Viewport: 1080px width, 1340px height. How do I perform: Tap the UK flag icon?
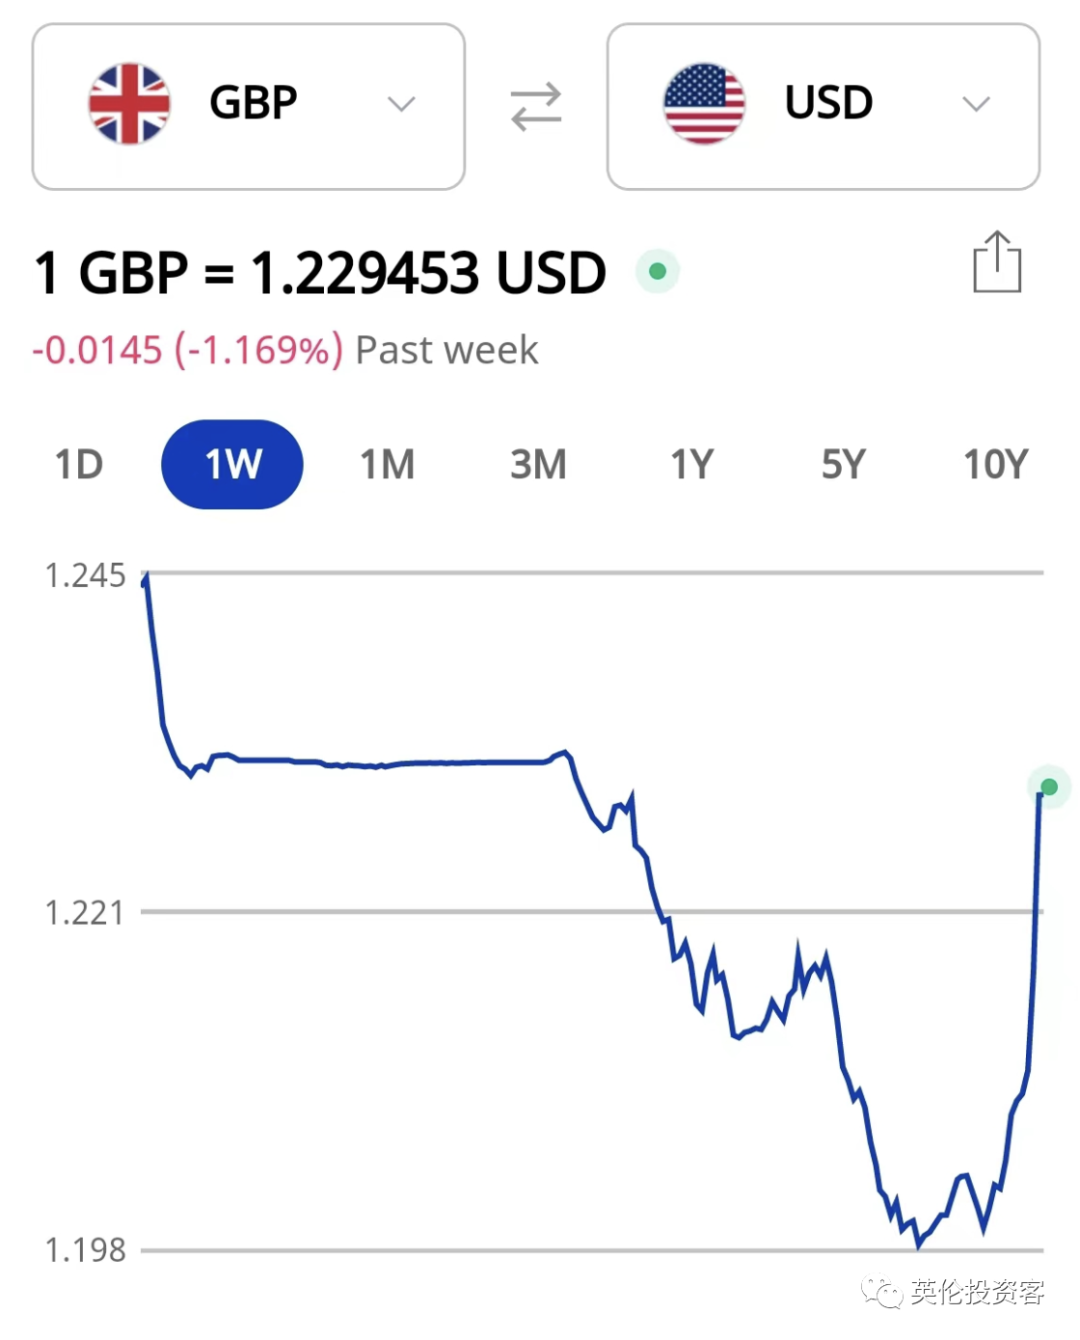click(x=129, y=104)
